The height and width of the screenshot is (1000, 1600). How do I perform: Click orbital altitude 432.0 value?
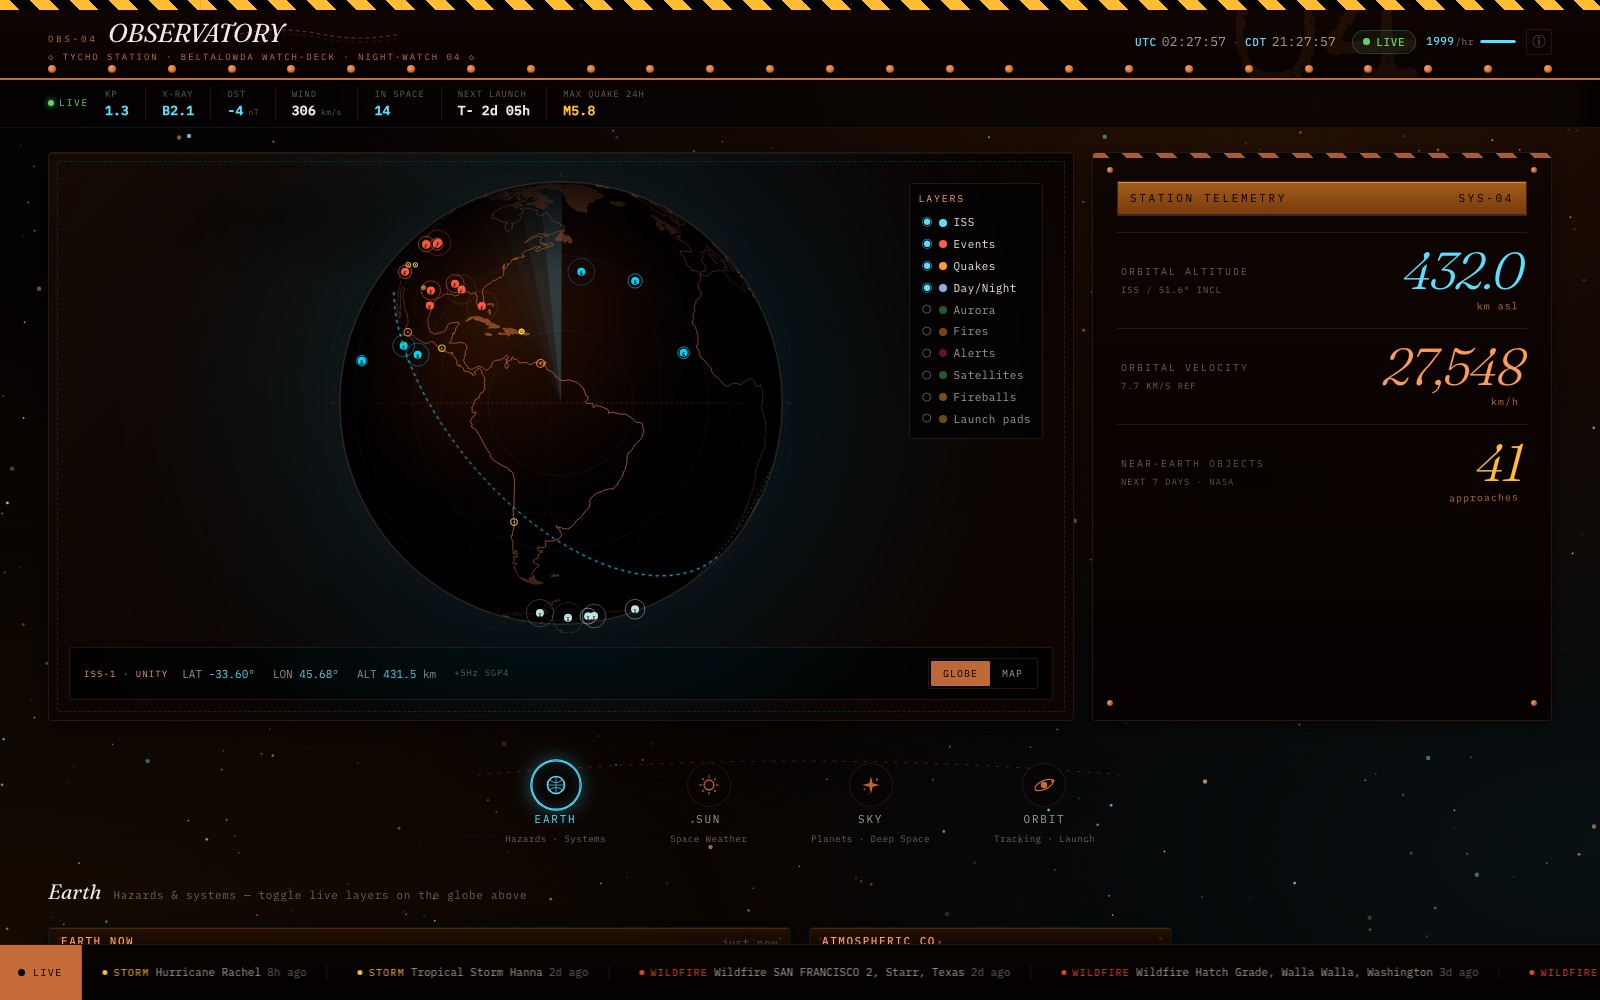1464,271
